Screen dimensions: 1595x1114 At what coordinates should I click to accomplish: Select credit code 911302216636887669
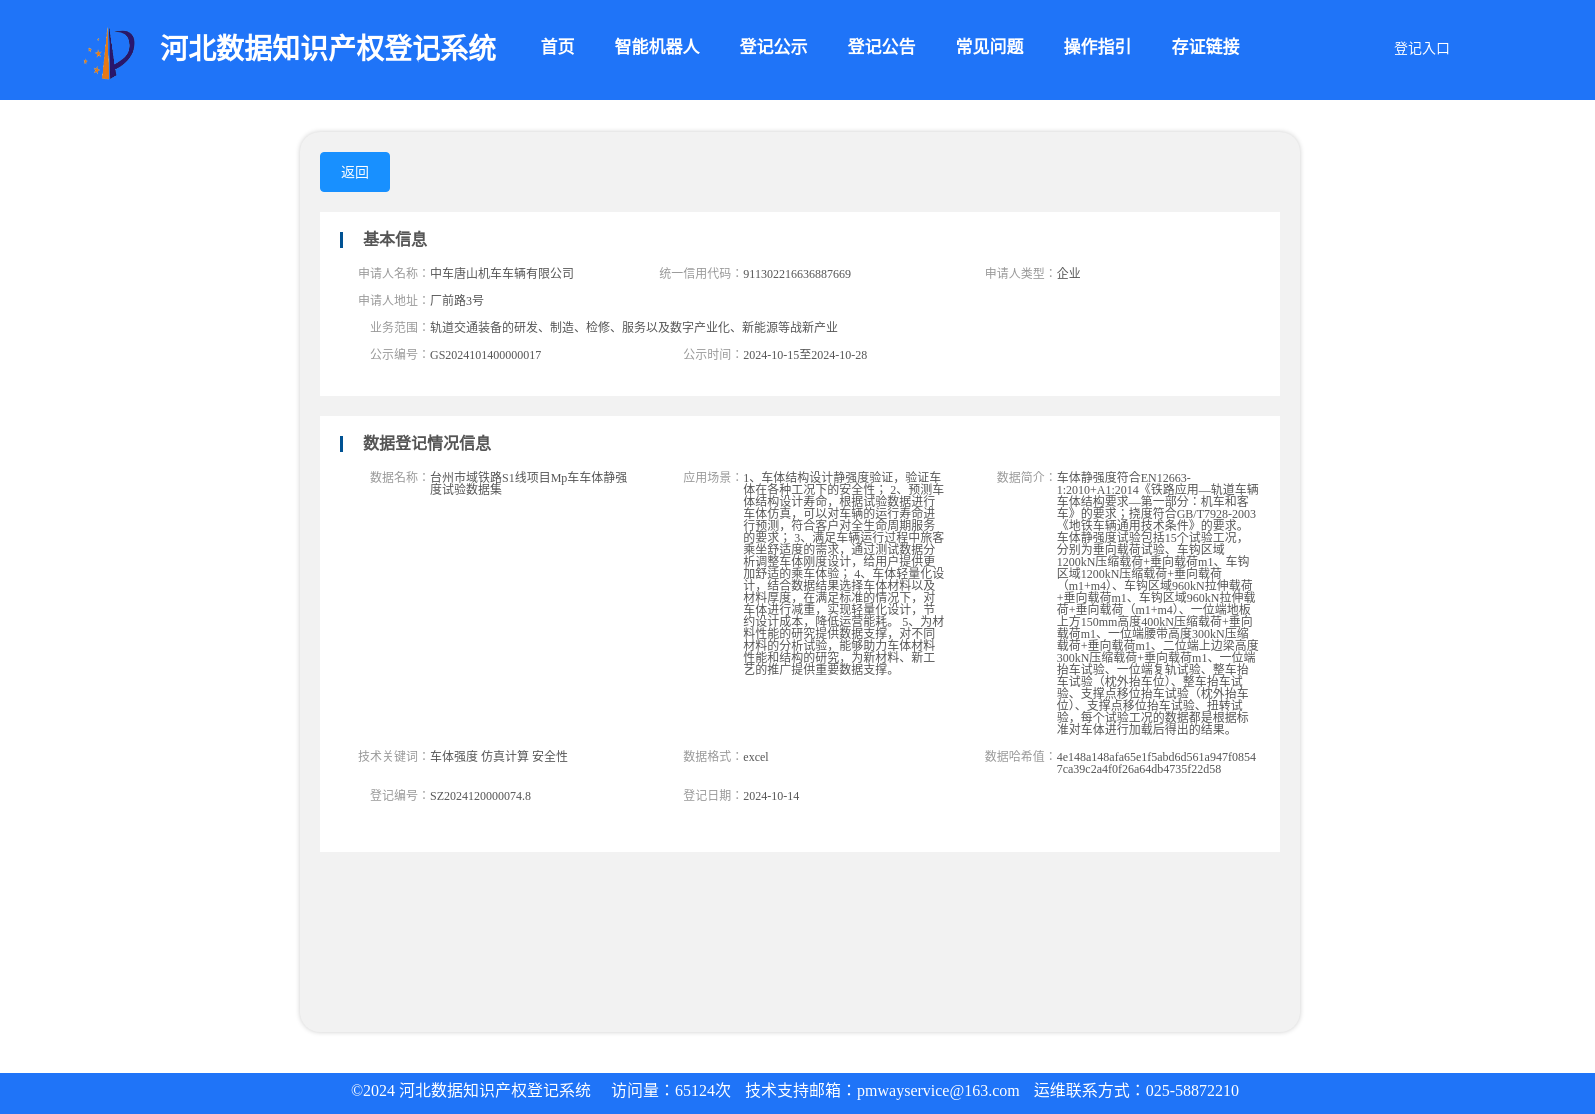click(x=797, y=274)
